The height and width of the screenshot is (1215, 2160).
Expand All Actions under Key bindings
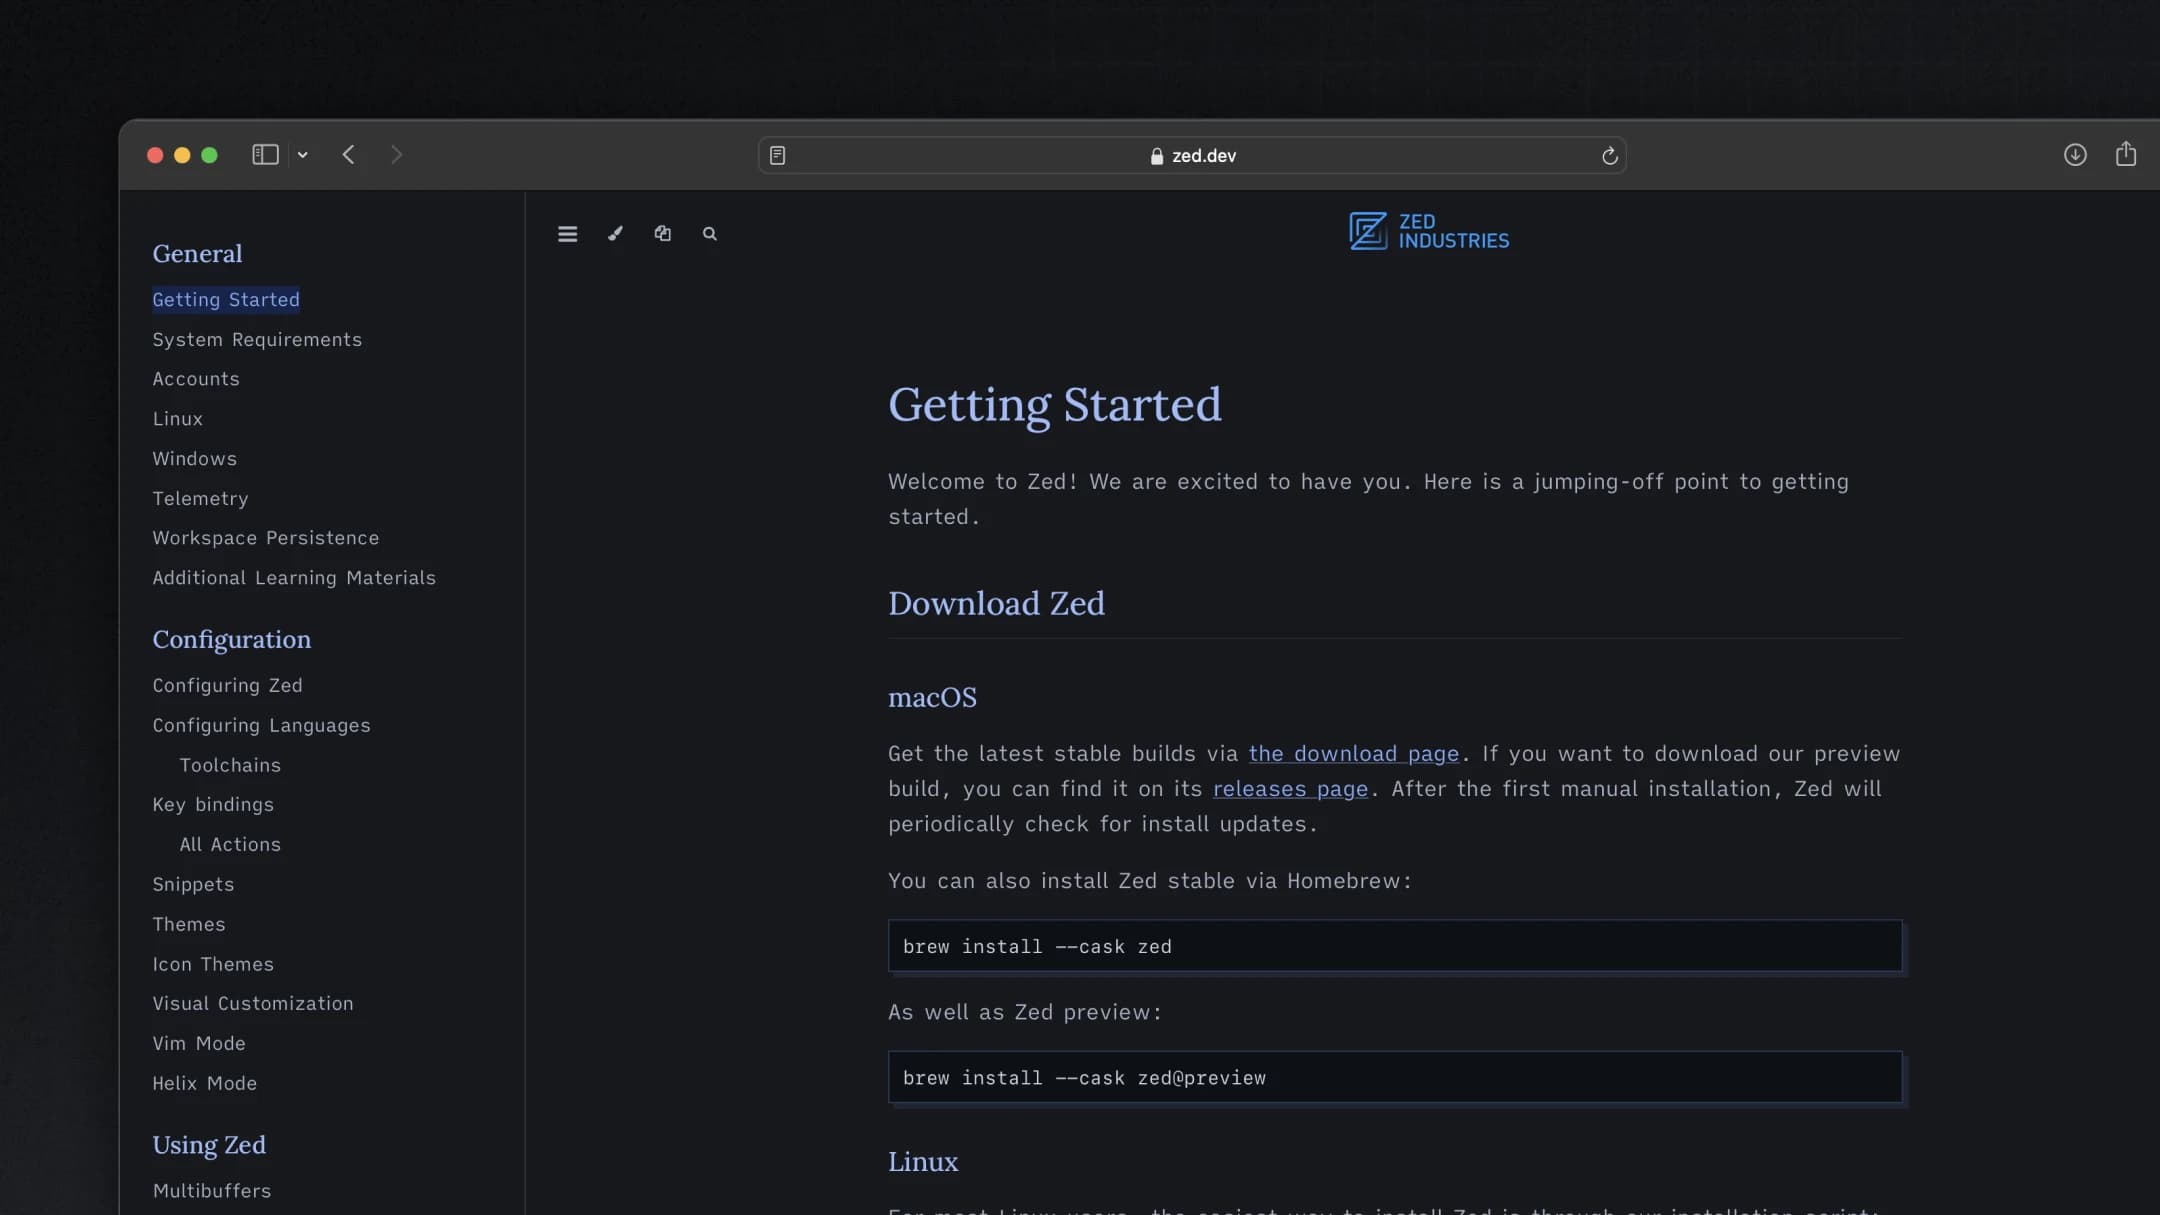click(230, 844)
